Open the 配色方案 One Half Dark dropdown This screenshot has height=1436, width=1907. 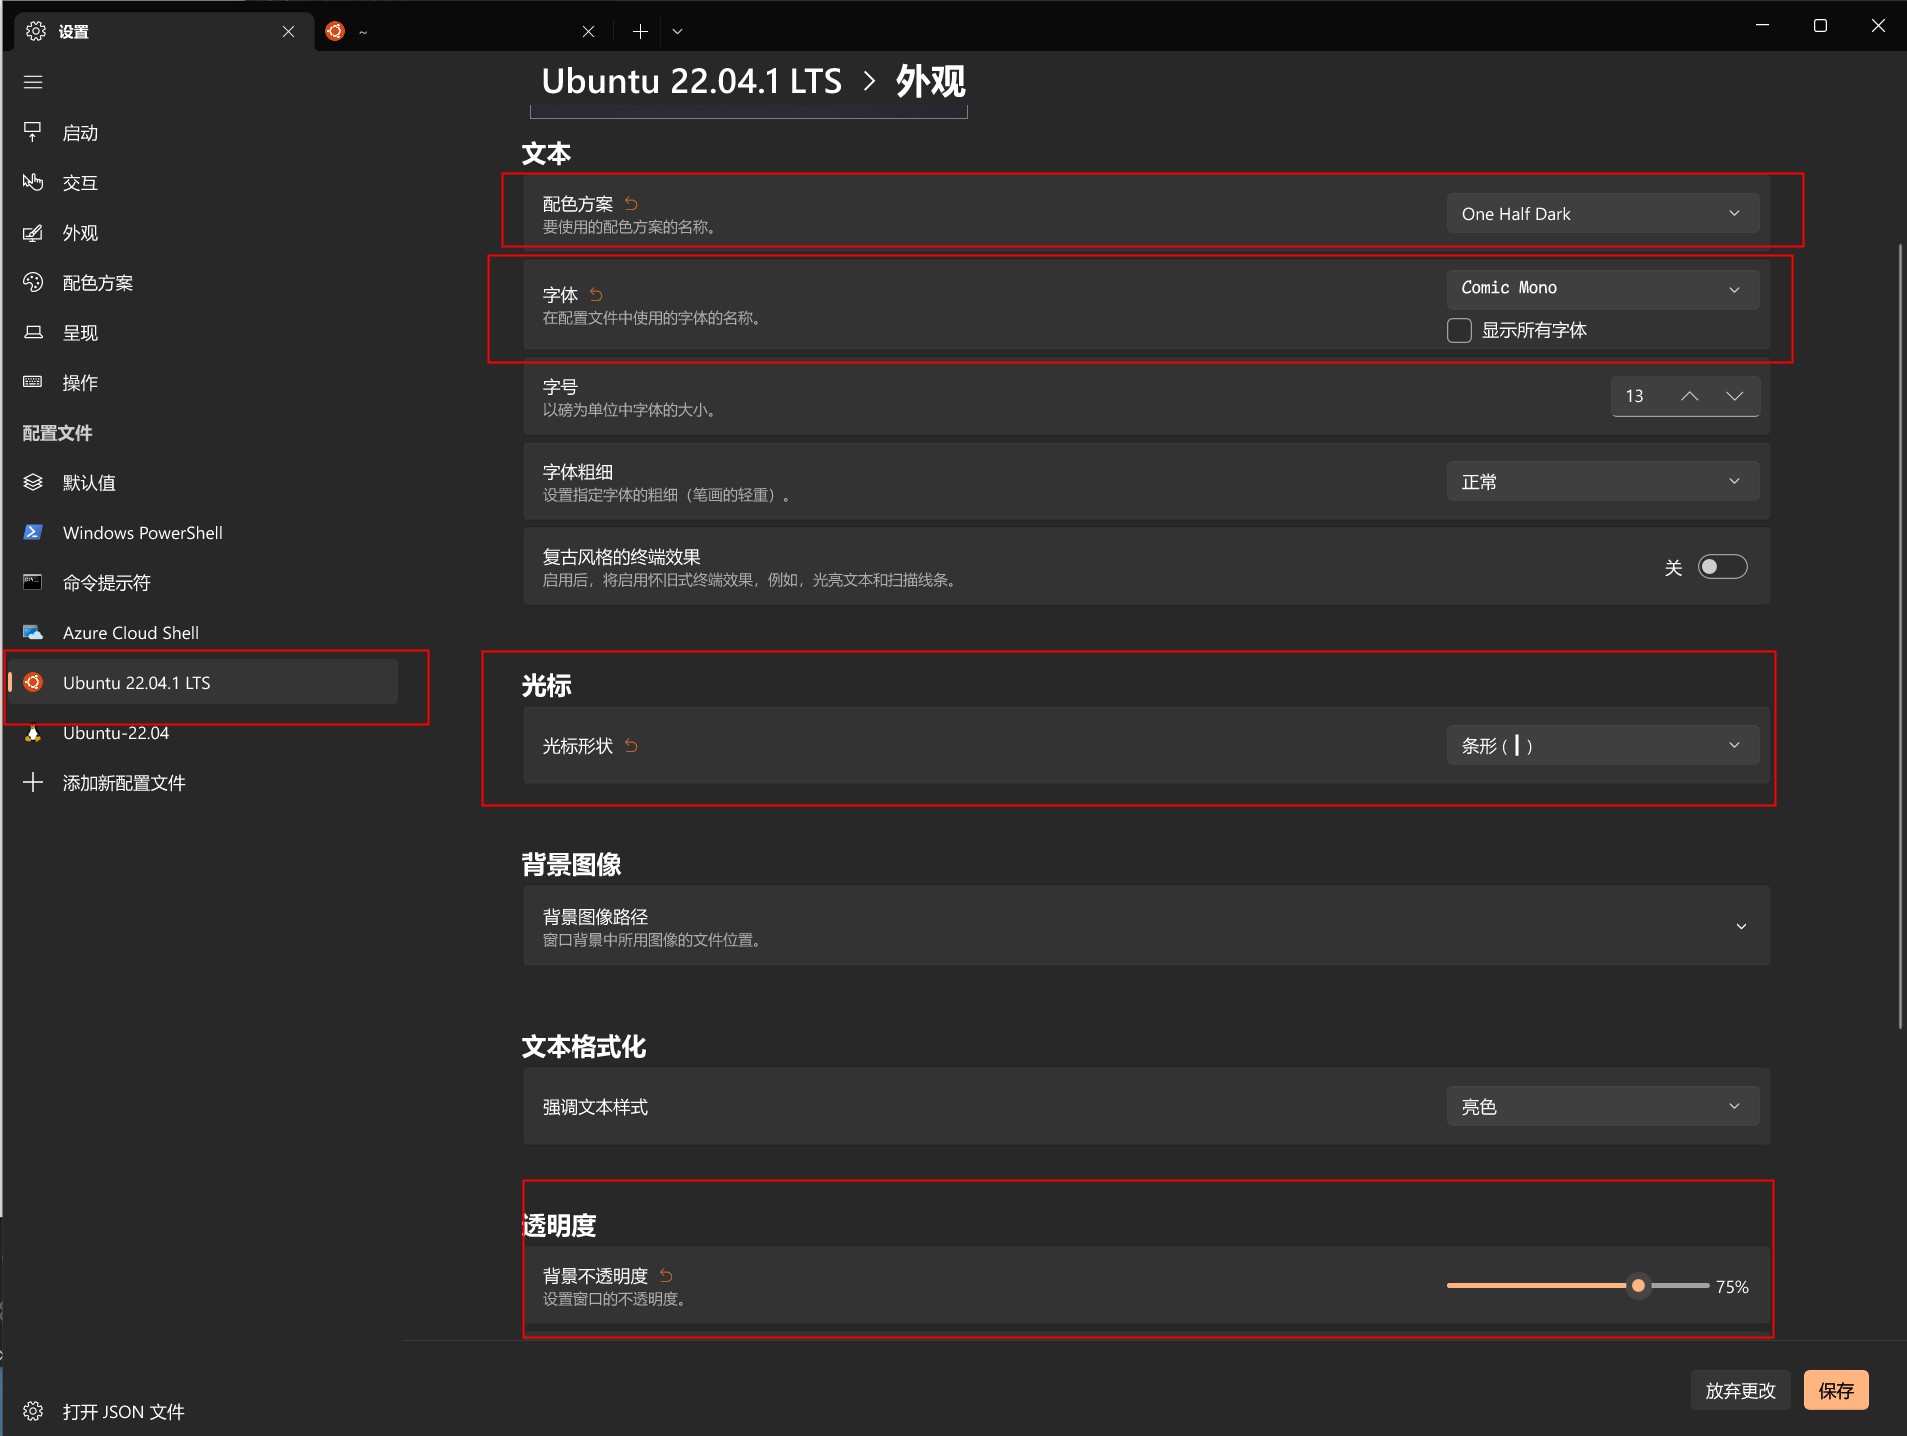coord(1602,213)
